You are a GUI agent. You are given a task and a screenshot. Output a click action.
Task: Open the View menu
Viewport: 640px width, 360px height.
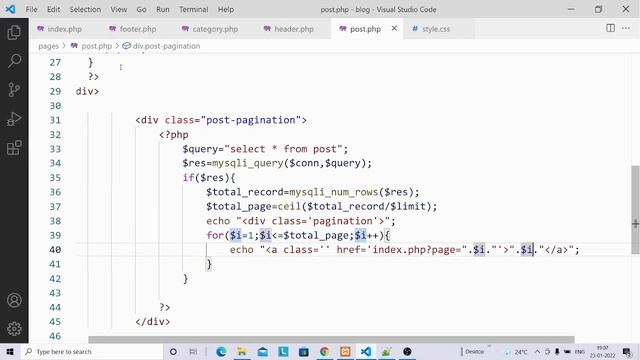[x=118, y=9]
